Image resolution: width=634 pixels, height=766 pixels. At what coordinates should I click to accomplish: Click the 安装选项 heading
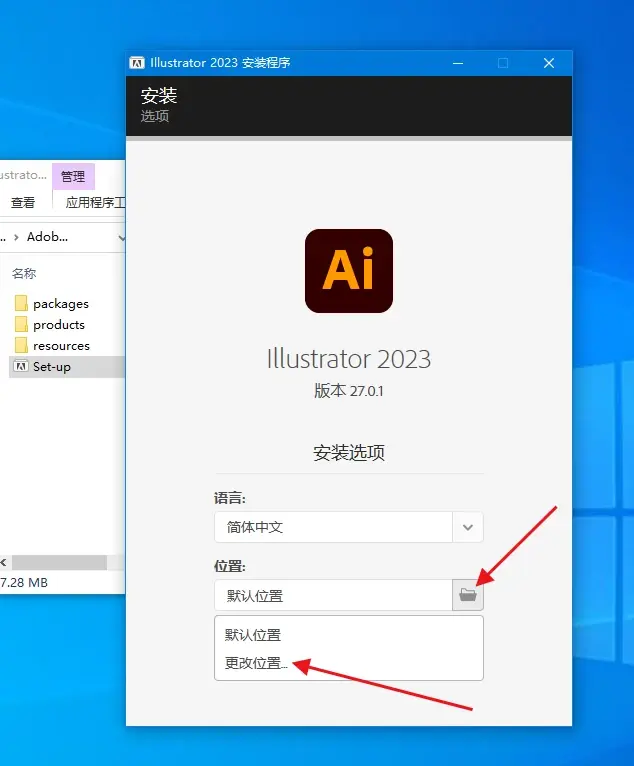pos(349,453)
